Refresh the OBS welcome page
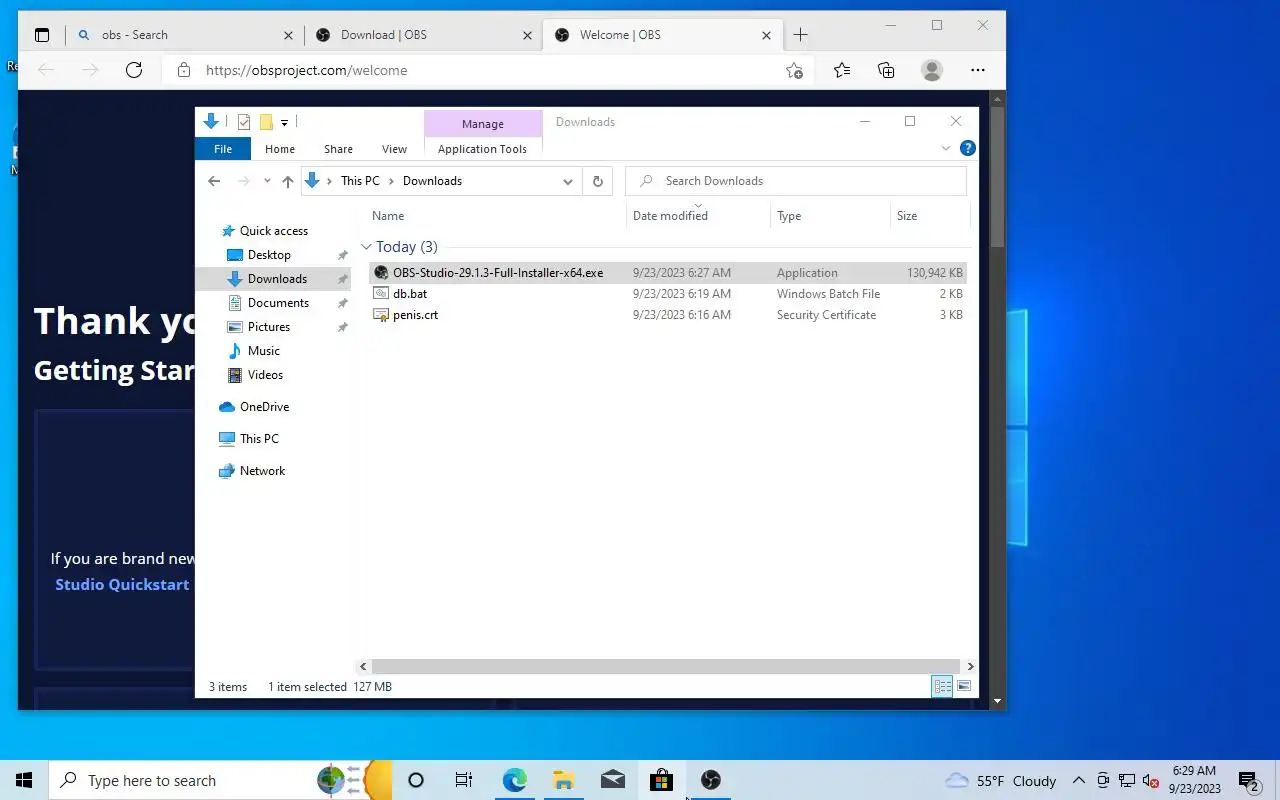This screenshot has width=1280, height=800. click(134, 70)
